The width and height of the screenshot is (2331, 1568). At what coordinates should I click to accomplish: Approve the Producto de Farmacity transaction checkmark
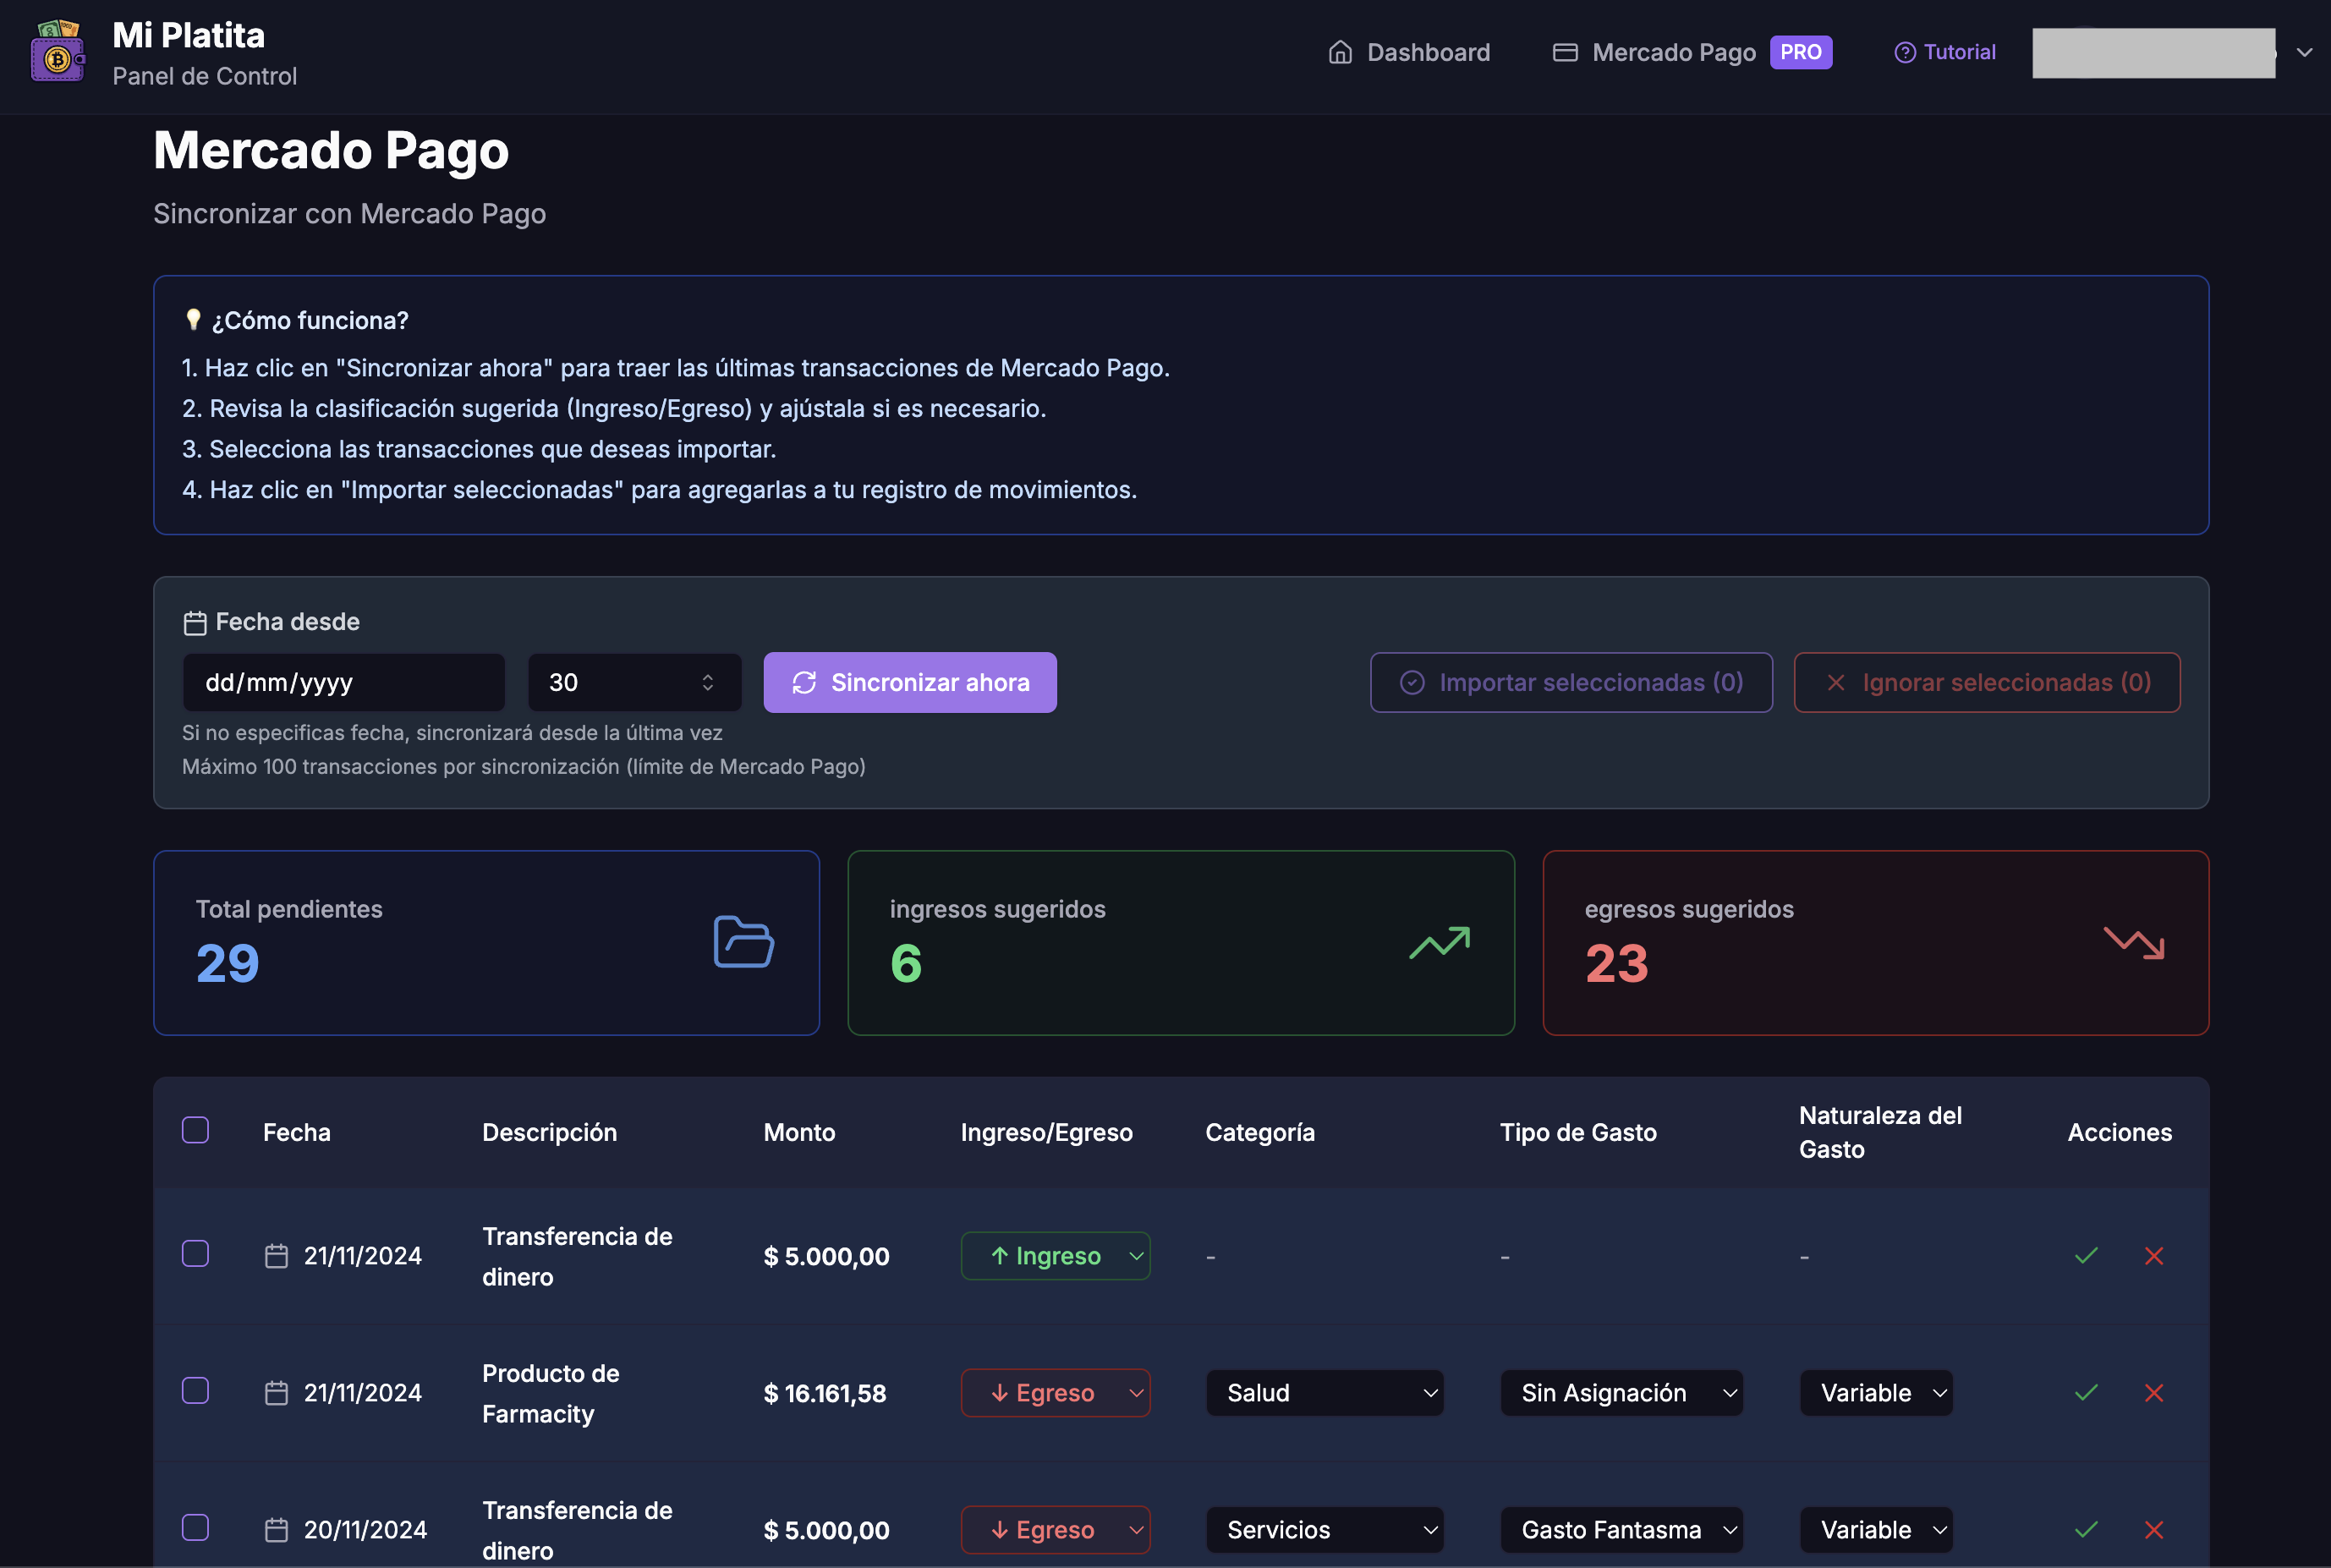2086,1393
